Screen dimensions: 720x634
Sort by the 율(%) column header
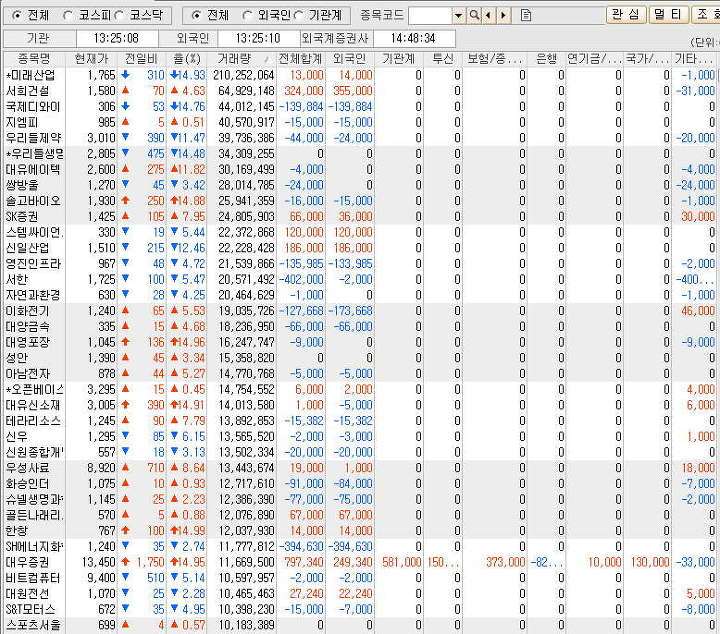[187, 59]
